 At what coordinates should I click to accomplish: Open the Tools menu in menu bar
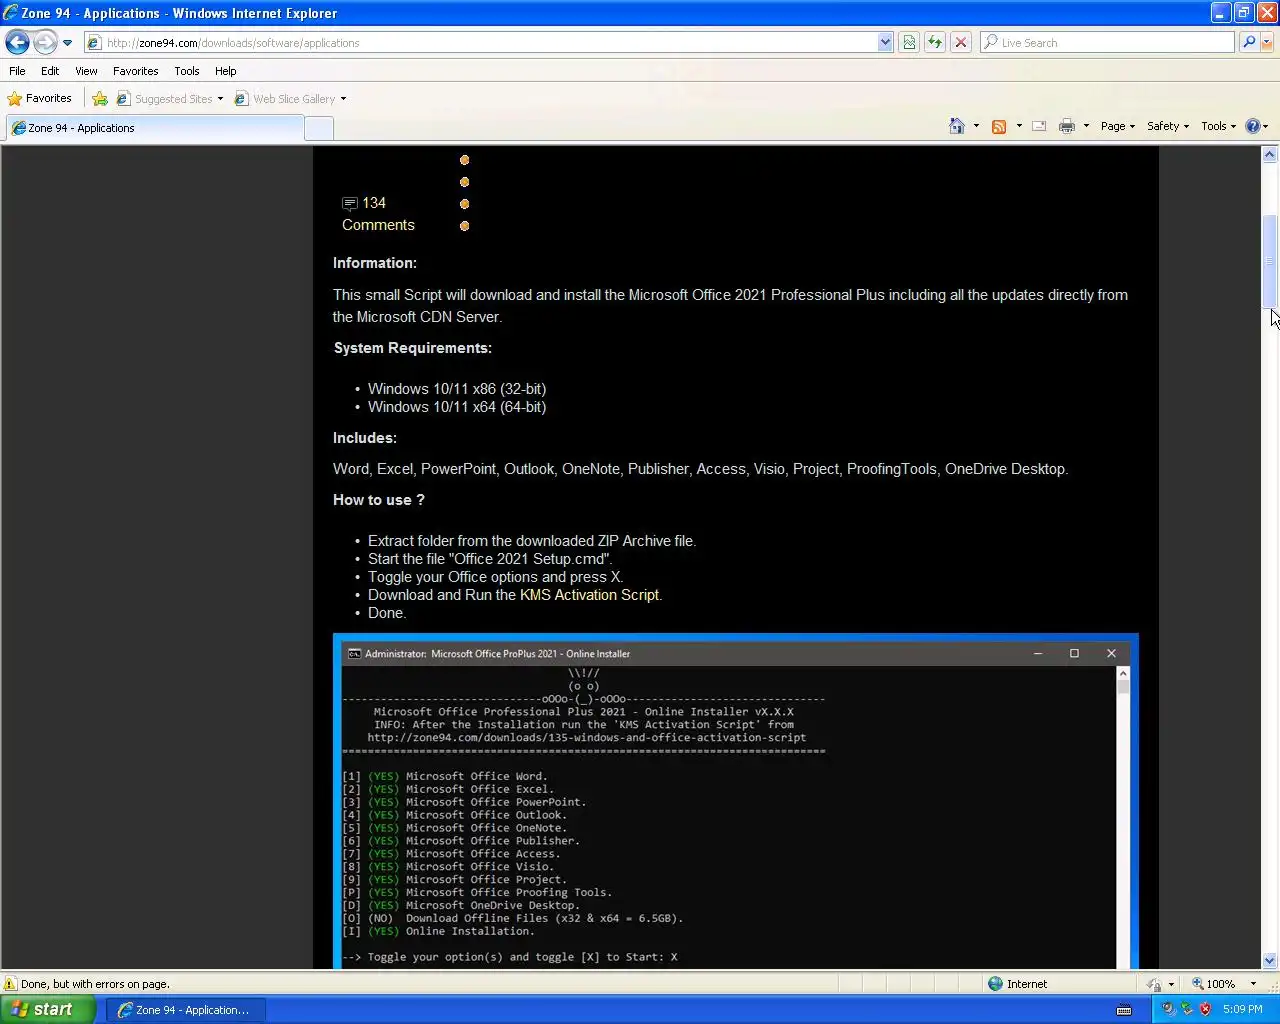186,71
